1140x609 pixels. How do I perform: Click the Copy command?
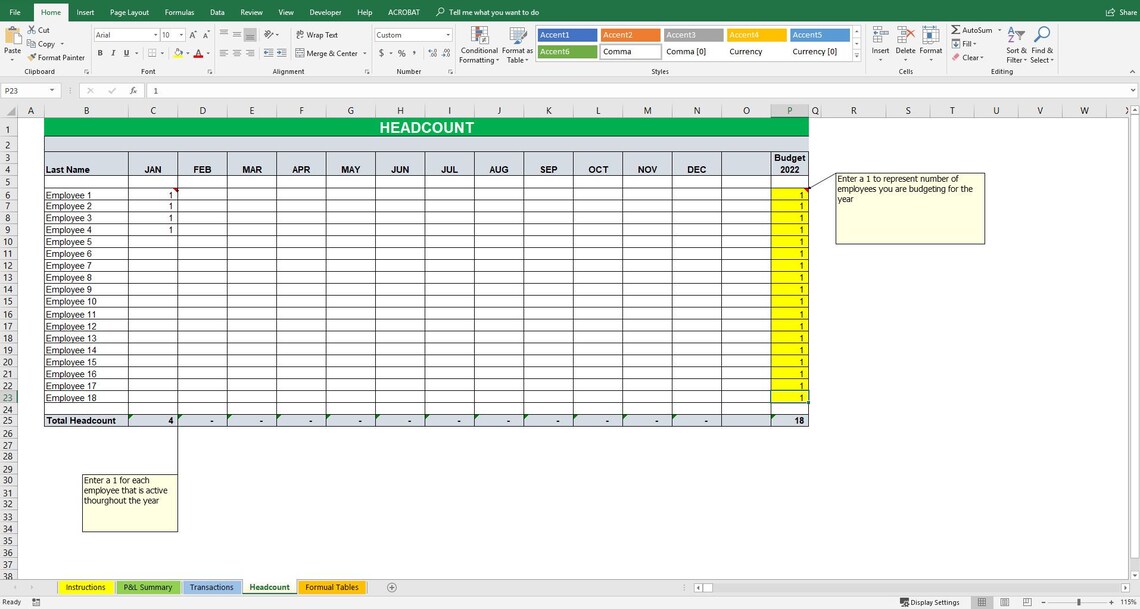coord(44,44)
